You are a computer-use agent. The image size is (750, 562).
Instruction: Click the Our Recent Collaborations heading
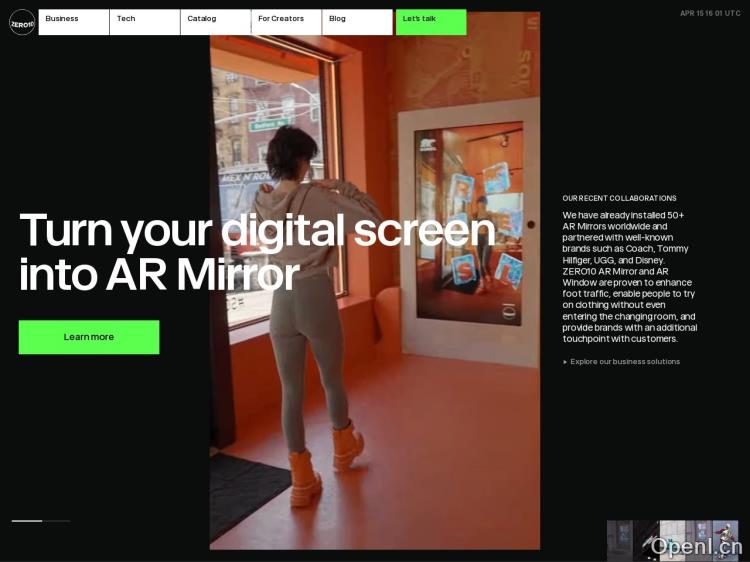point(619,198)
